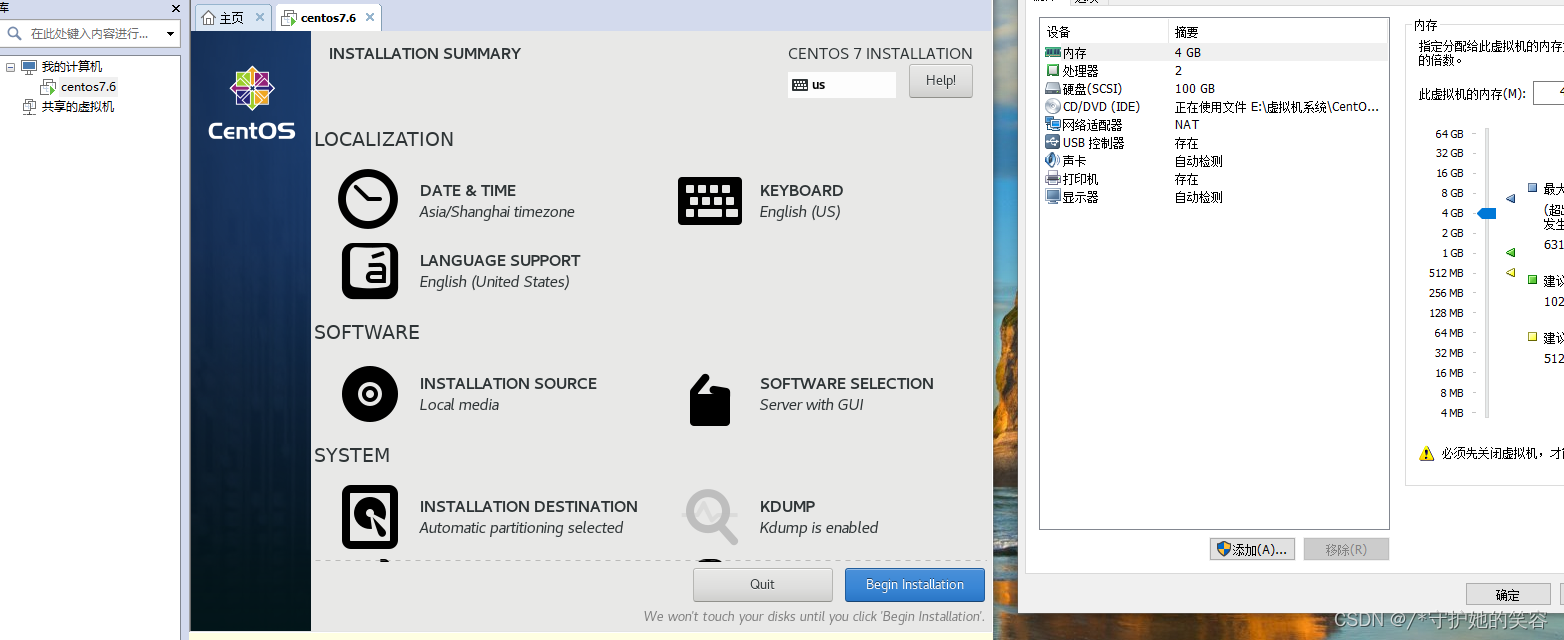Select the 网络适配器 NAT row
The width and height of the screenshot is (1564, 640).
[1214, 124]
